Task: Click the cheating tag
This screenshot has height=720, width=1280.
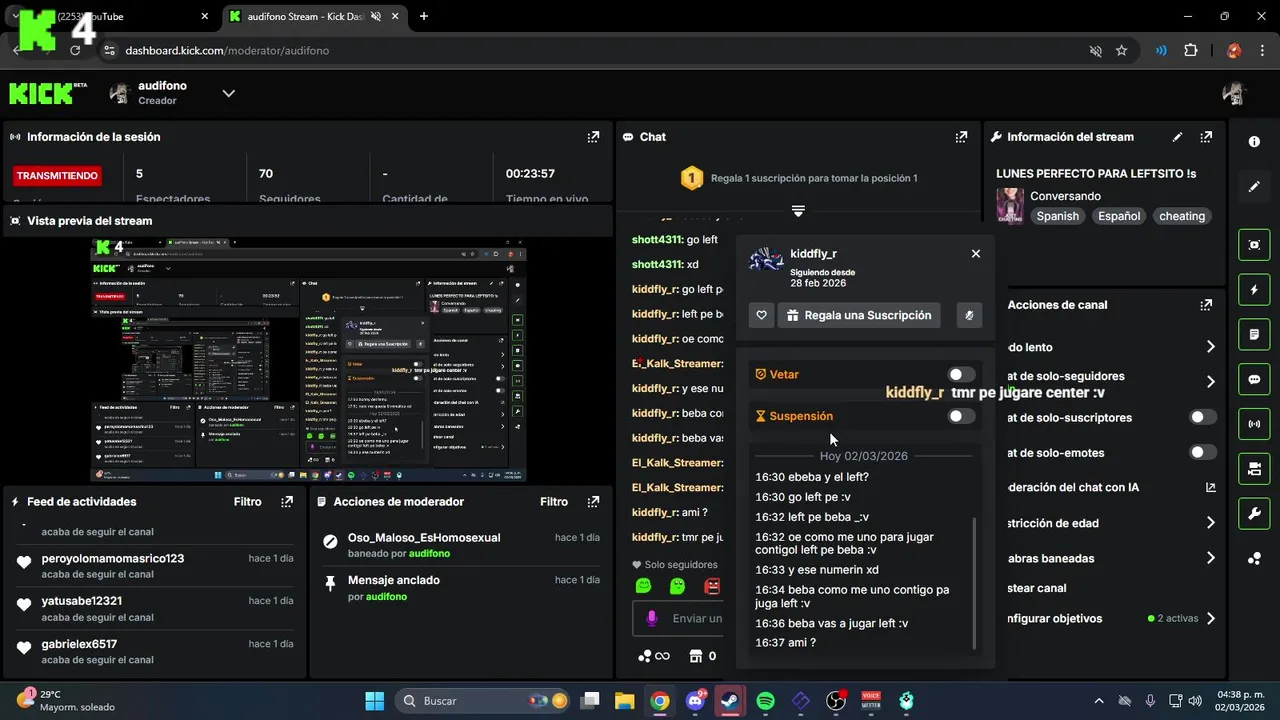Action: tap(1182, 216)
